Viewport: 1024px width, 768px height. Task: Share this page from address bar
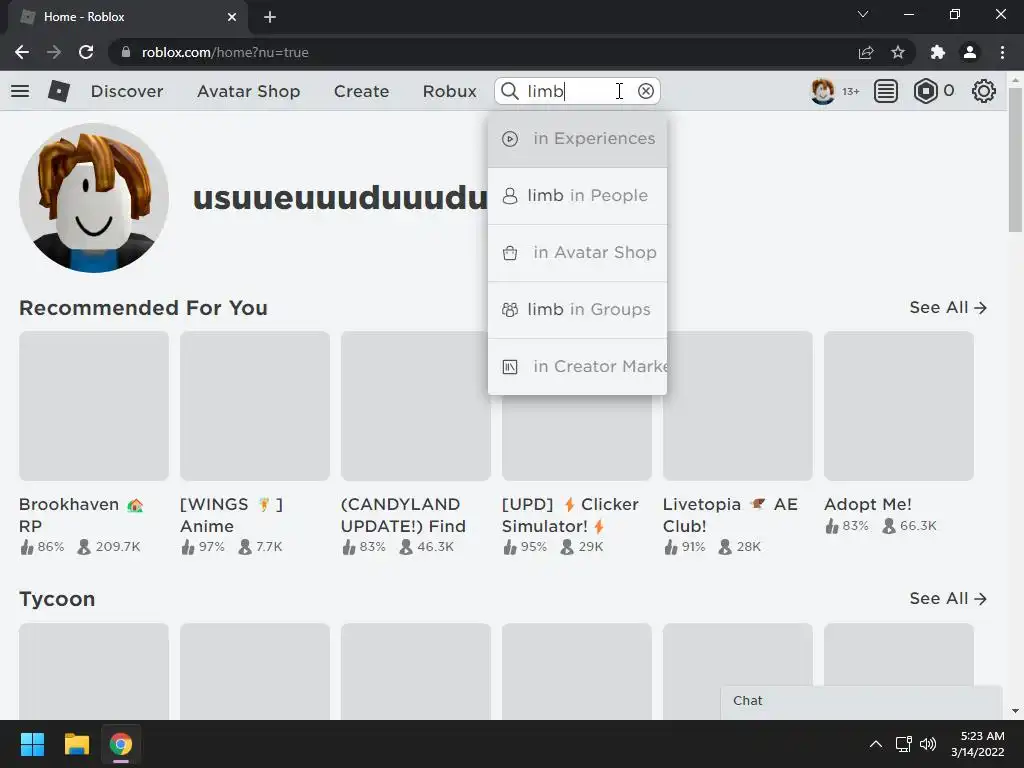[x=866, y=52]
